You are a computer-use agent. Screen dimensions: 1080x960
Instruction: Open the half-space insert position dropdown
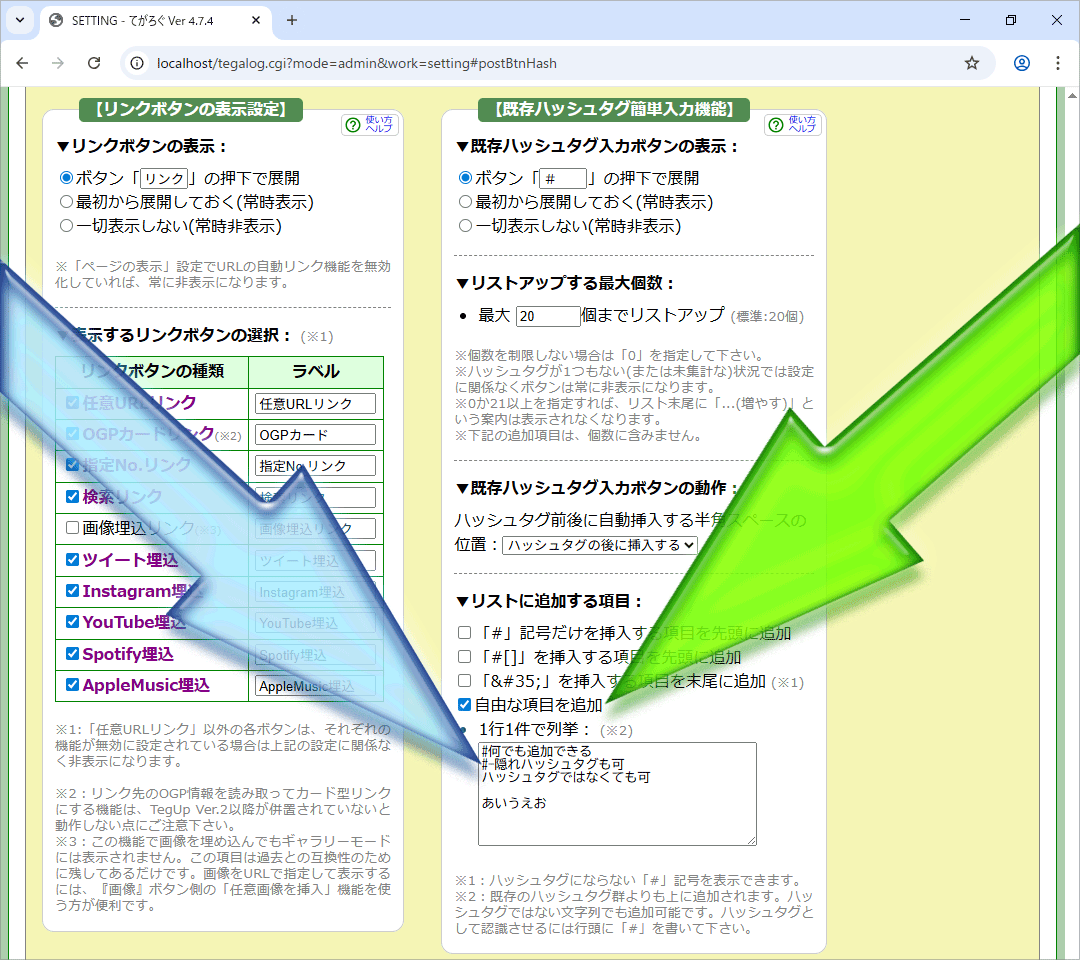(x=600, y=545)
